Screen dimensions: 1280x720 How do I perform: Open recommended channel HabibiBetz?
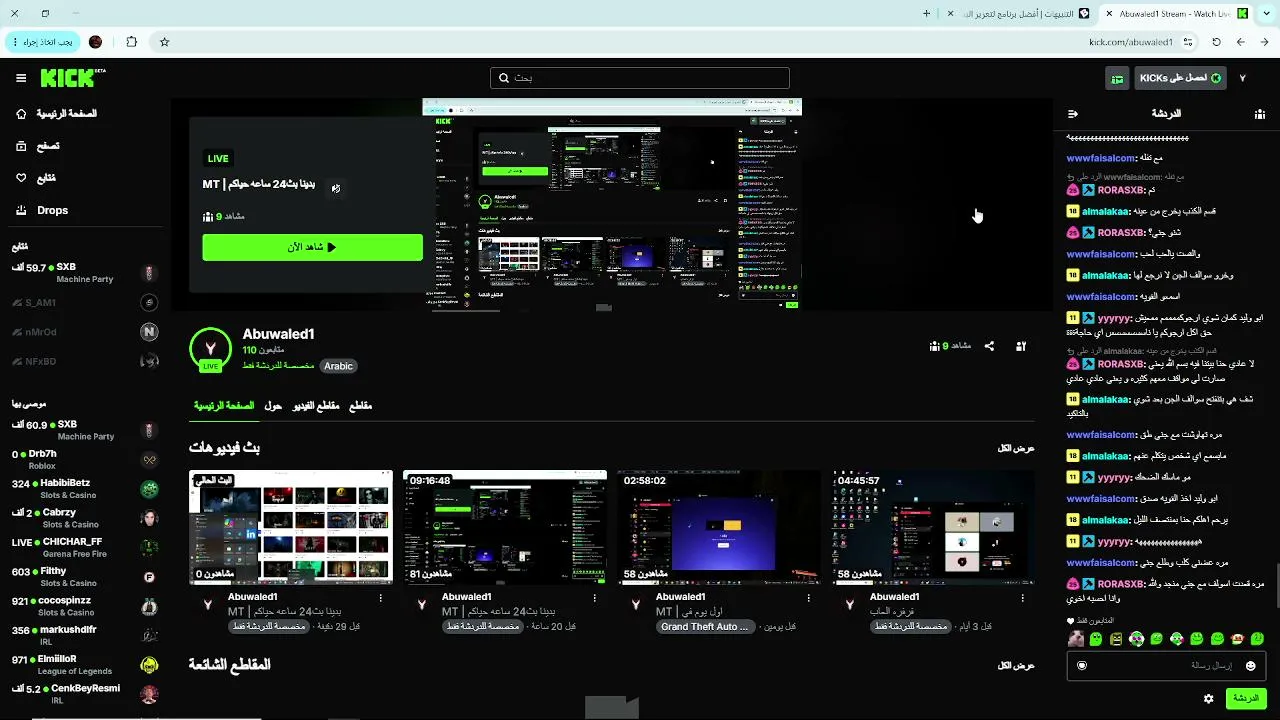coord(85,489)
